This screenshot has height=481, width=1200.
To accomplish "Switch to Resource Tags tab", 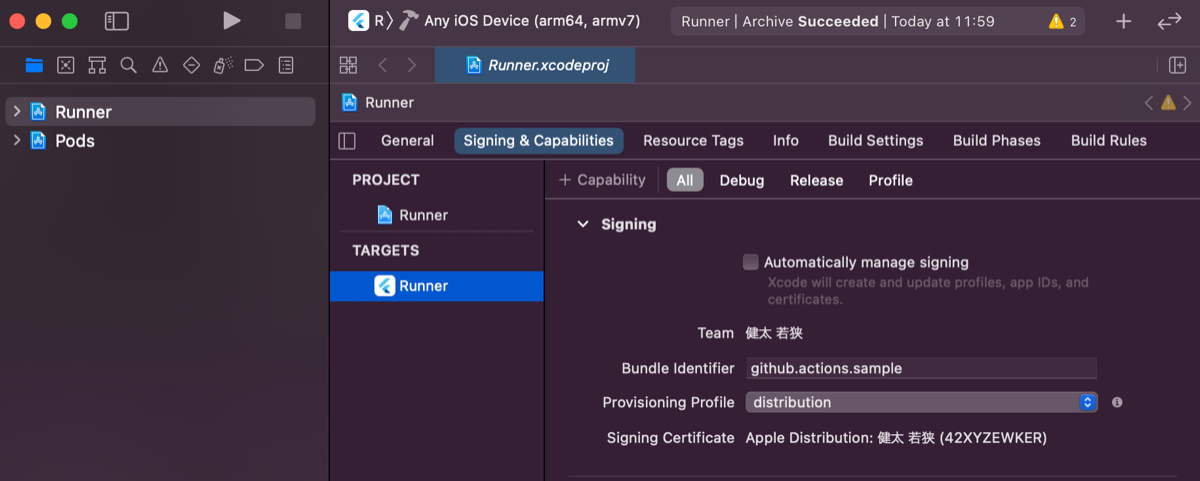I will 693,141.
